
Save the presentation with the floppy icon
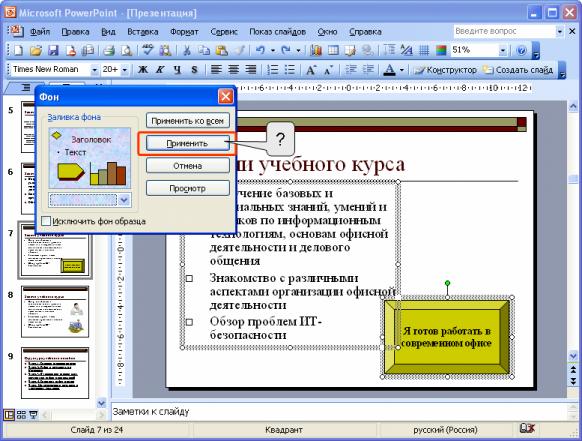click(x=53, y=50)
